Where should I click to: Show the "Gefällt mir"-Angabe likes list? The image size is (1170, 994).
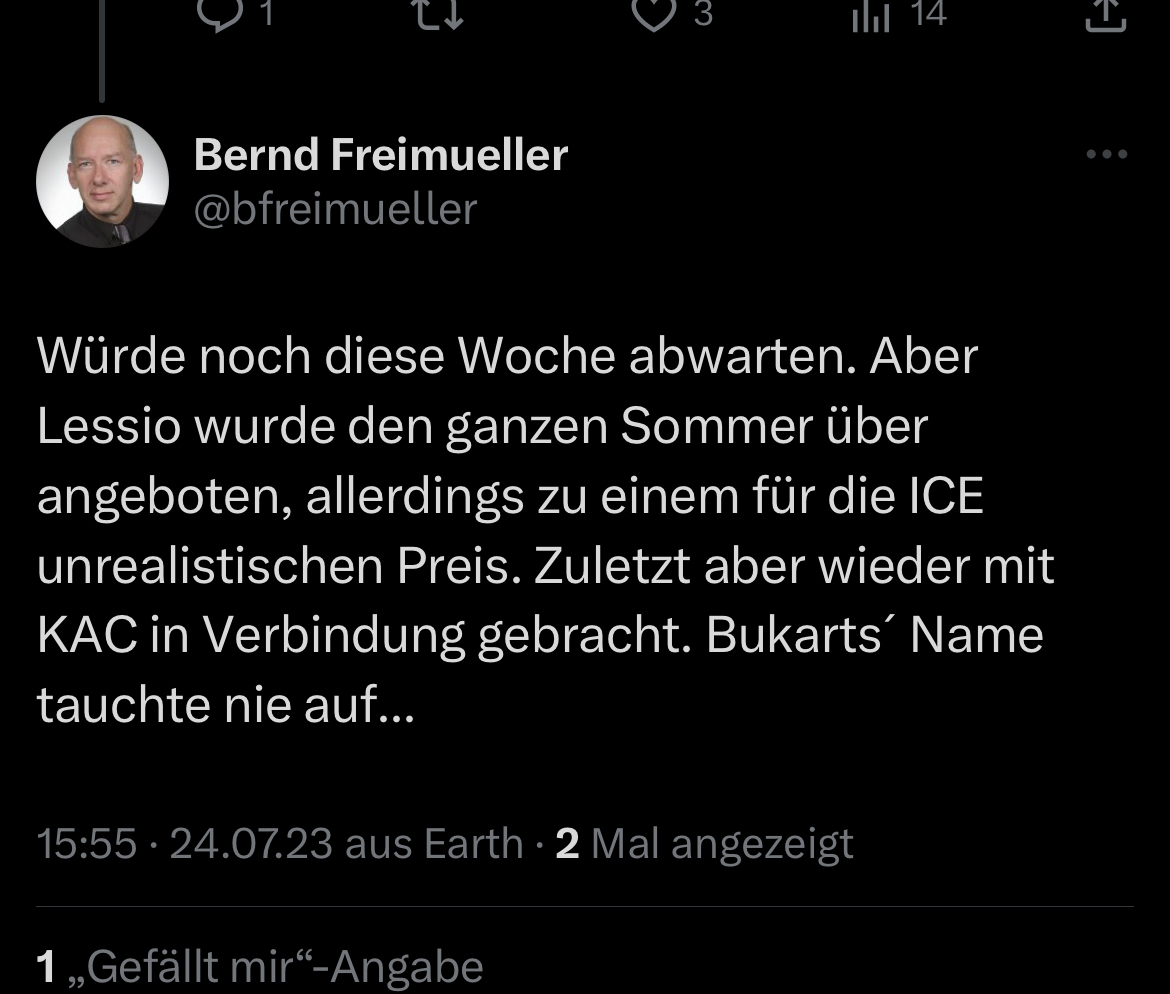click(260, 966)
